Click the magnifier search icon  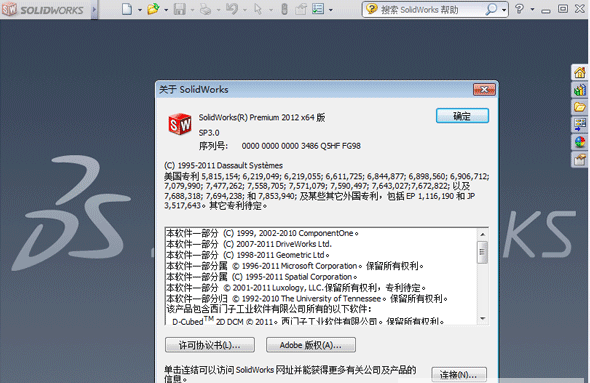(x=491, y=9)
